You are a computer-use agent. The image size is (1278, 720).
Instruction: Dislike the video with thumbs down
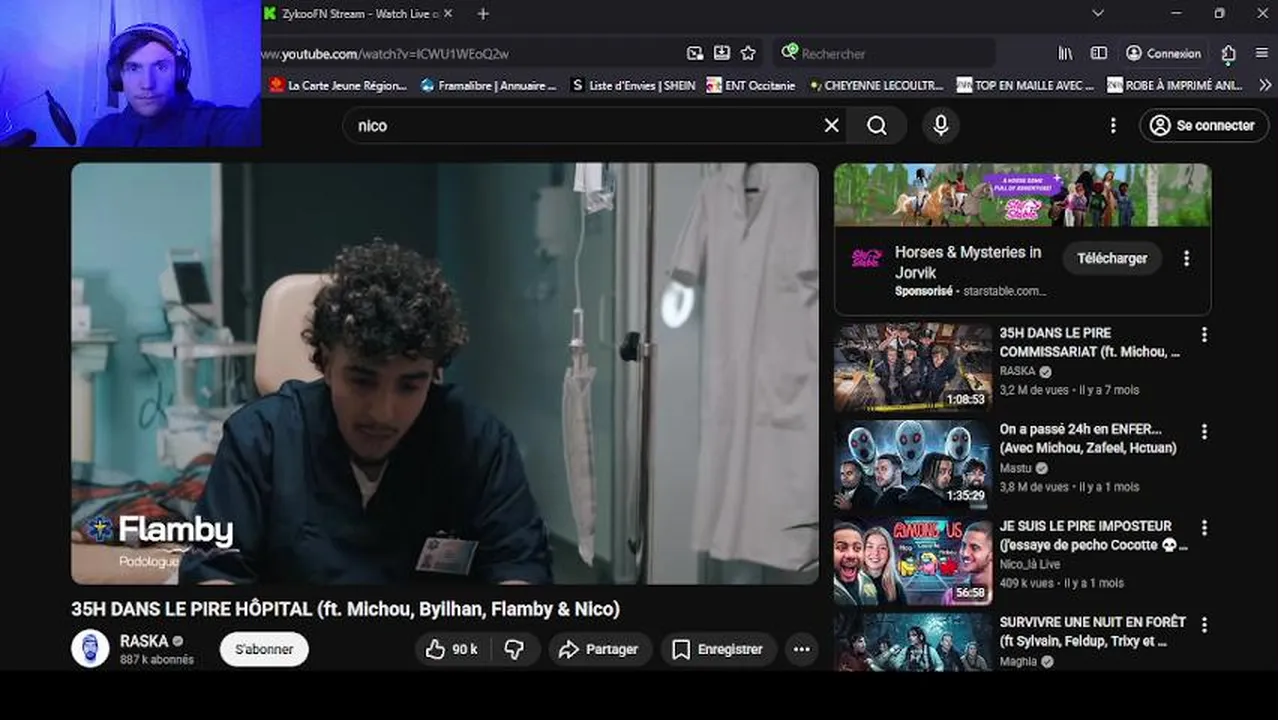(x=514, y=649)
